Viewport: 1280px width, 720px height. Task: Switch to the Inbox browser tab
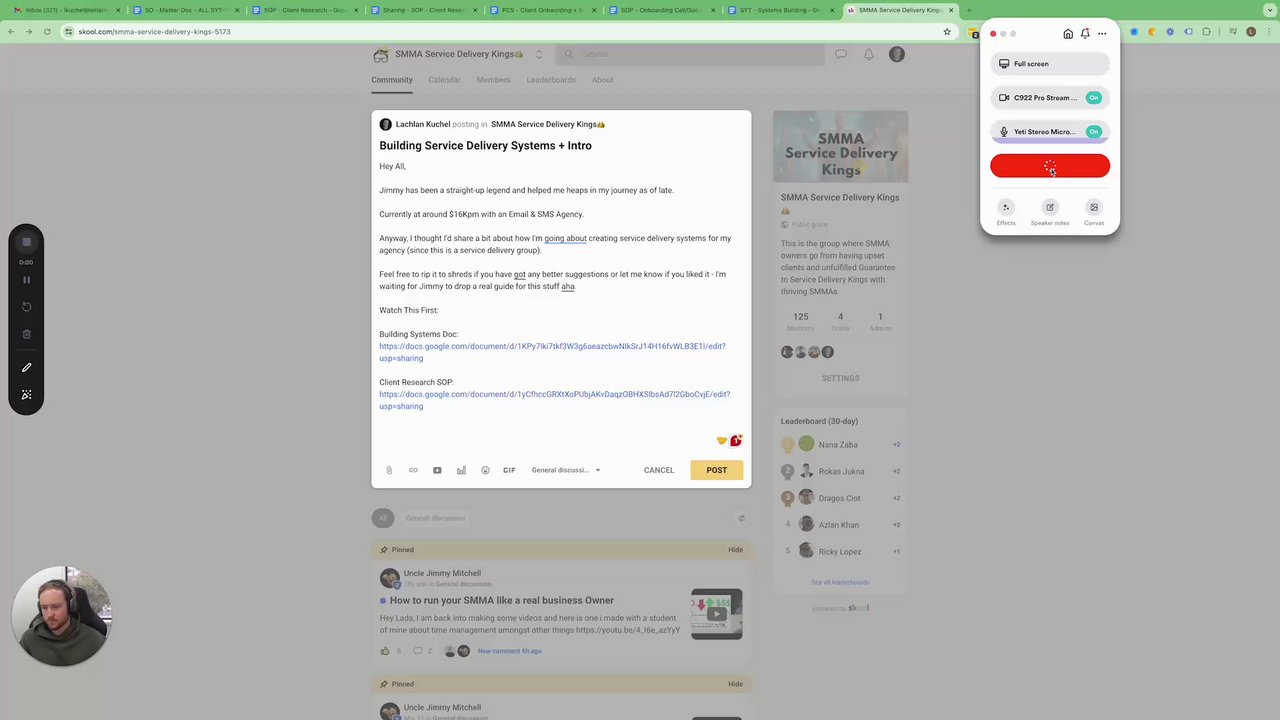(x=65, y=10)
